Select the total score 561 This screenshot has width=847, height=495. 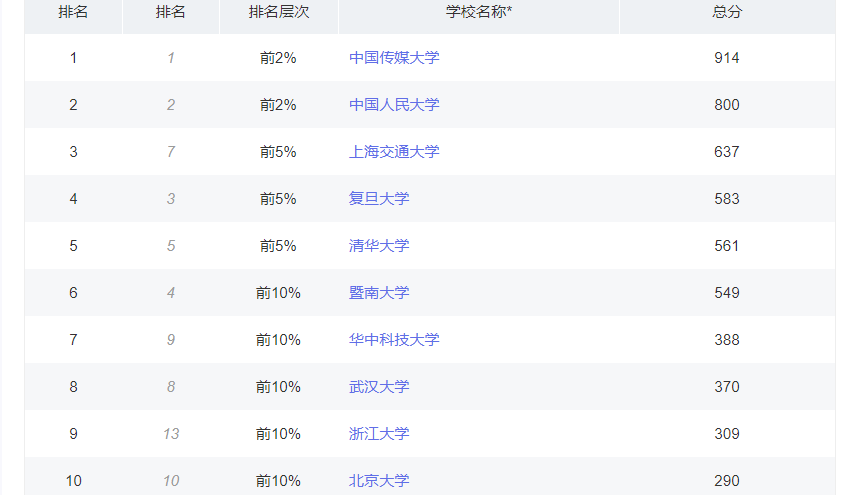pos(727,246)
